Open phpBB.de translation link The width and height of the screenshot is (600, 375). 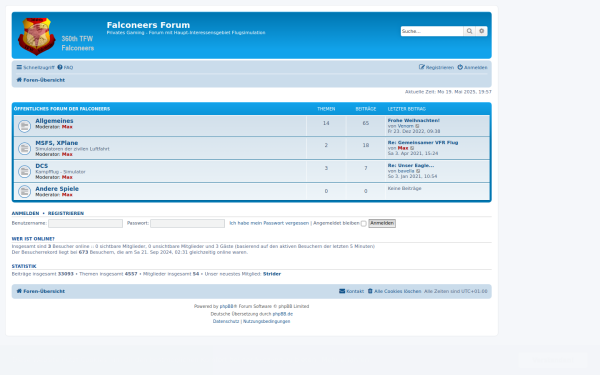(x=282, y=314)
